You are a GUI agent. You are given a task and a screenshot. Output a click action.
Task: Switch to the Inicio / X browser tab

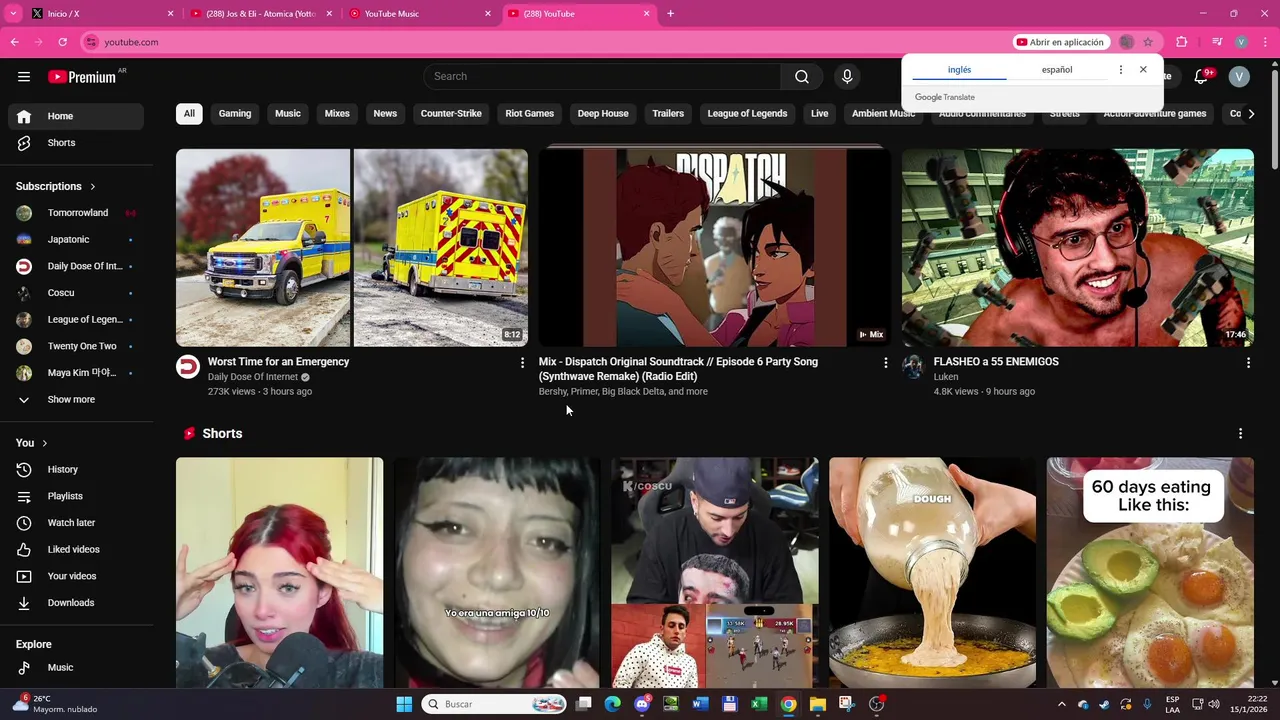pos(100,14)
